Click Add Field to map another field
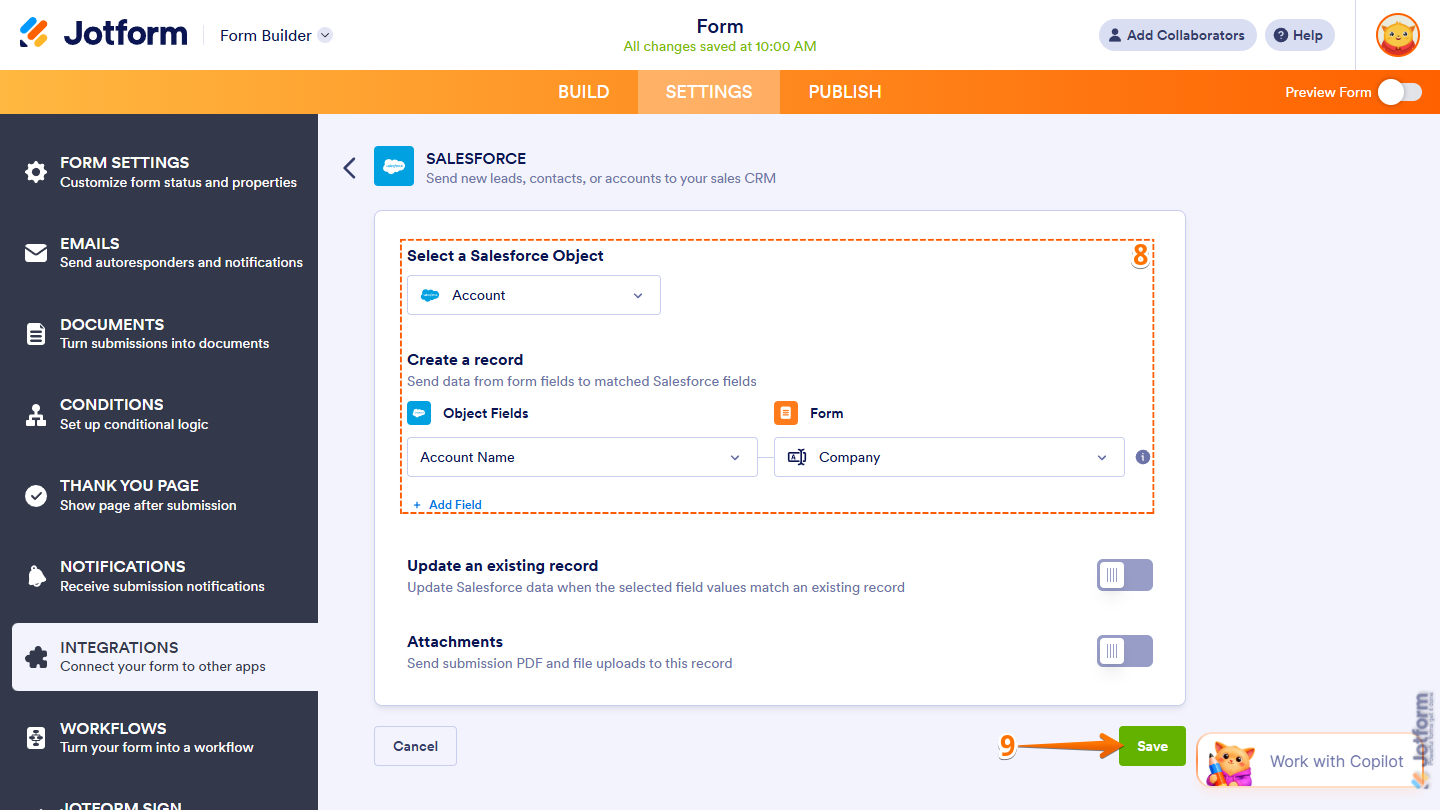The image size is (1440, 810). pyautogui.click(x=446, y=504)
